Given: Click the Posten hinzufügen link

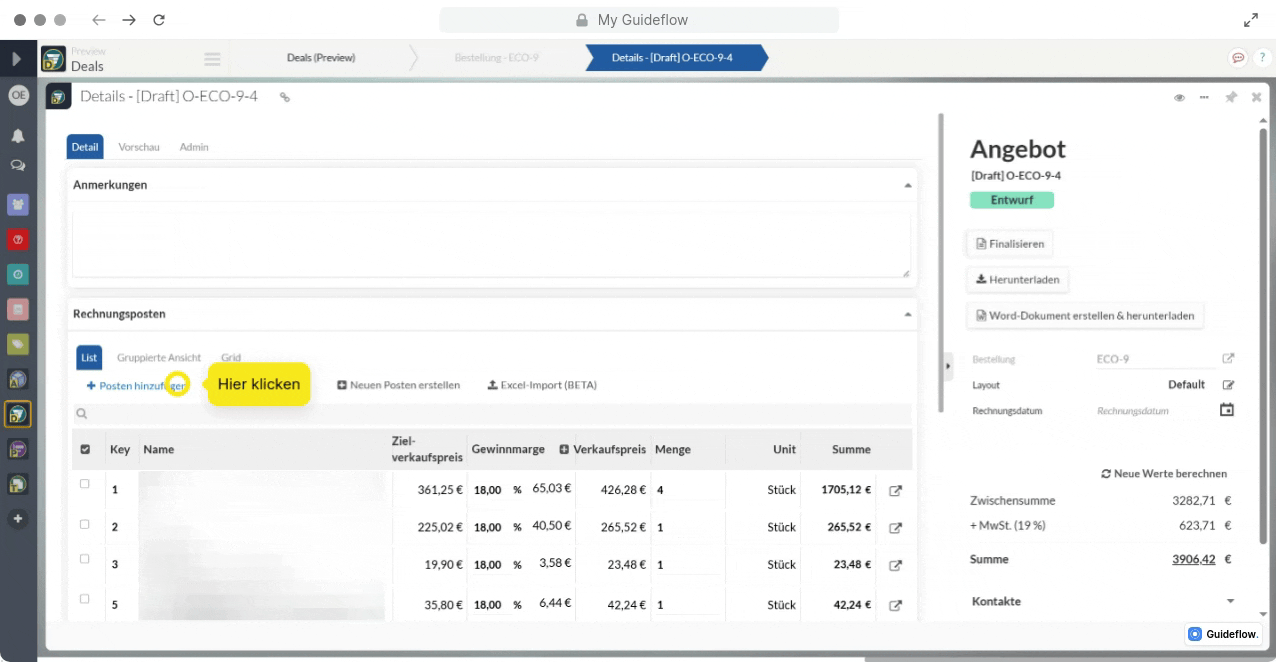Looking at the screenshot, I should pyautogui.click(x=136, y=385).
